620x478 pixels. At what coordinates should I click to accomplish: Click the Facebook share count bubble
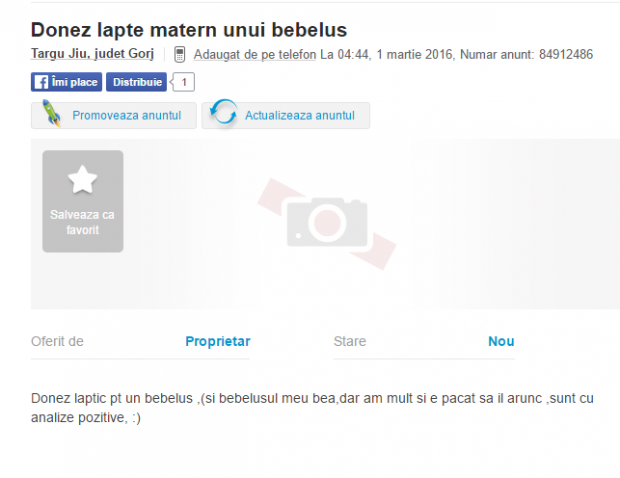(183, 82)
